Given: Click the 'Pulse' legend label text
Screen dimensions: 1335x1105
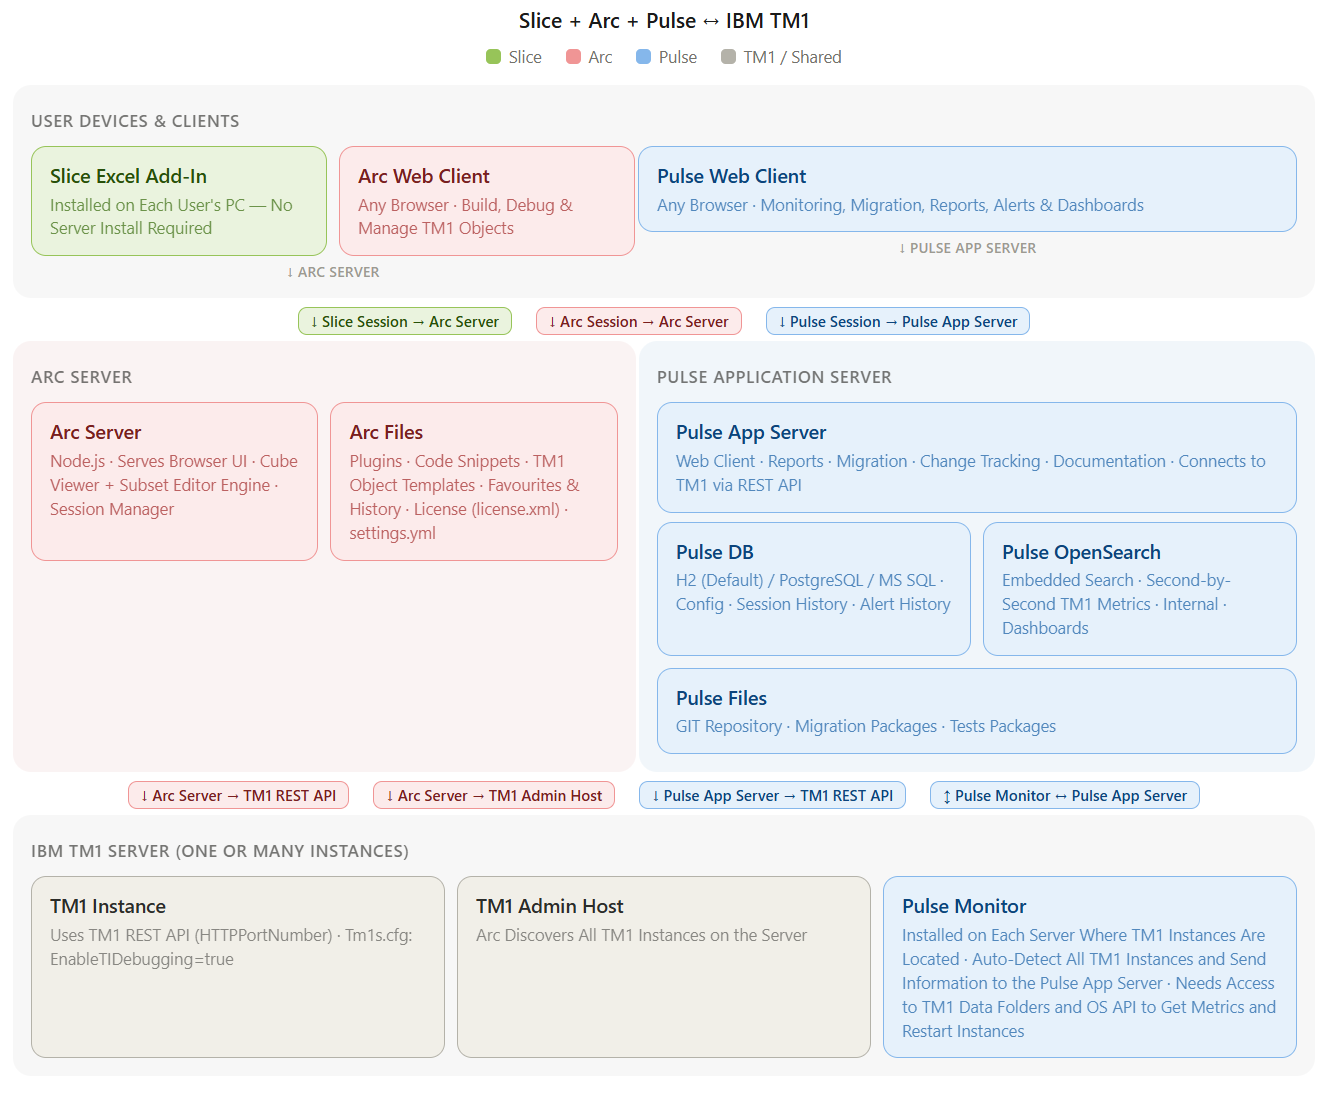Looking at the screenshot, I should 678,57.
